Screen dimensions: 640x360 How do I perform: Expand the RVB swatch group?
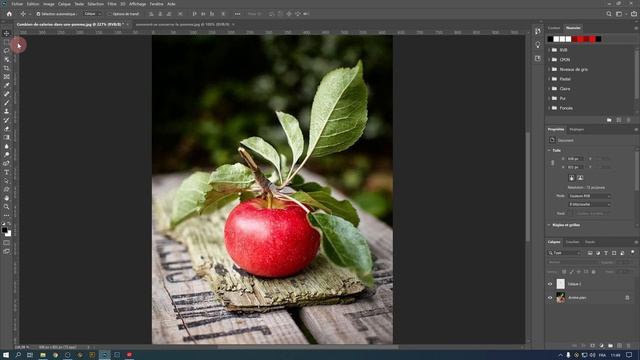click(549, 50)
